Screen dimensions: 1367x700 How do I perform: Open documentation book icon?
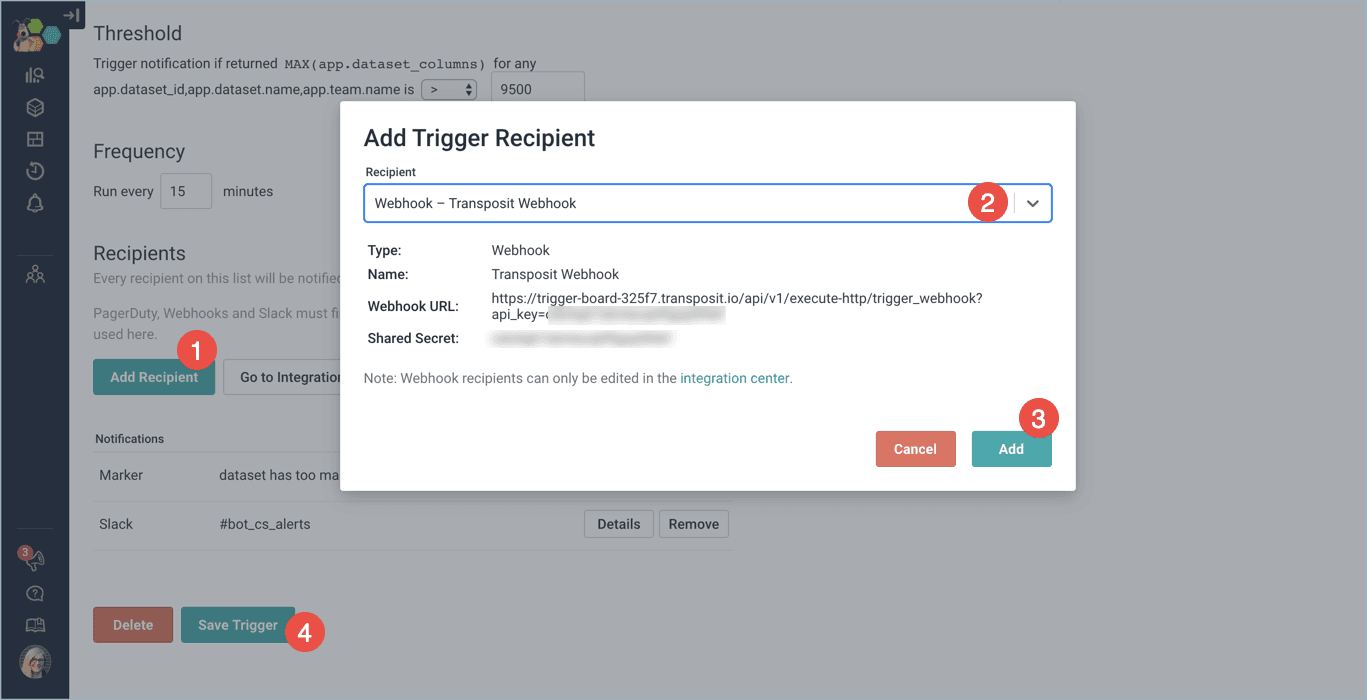click(35, 625)
